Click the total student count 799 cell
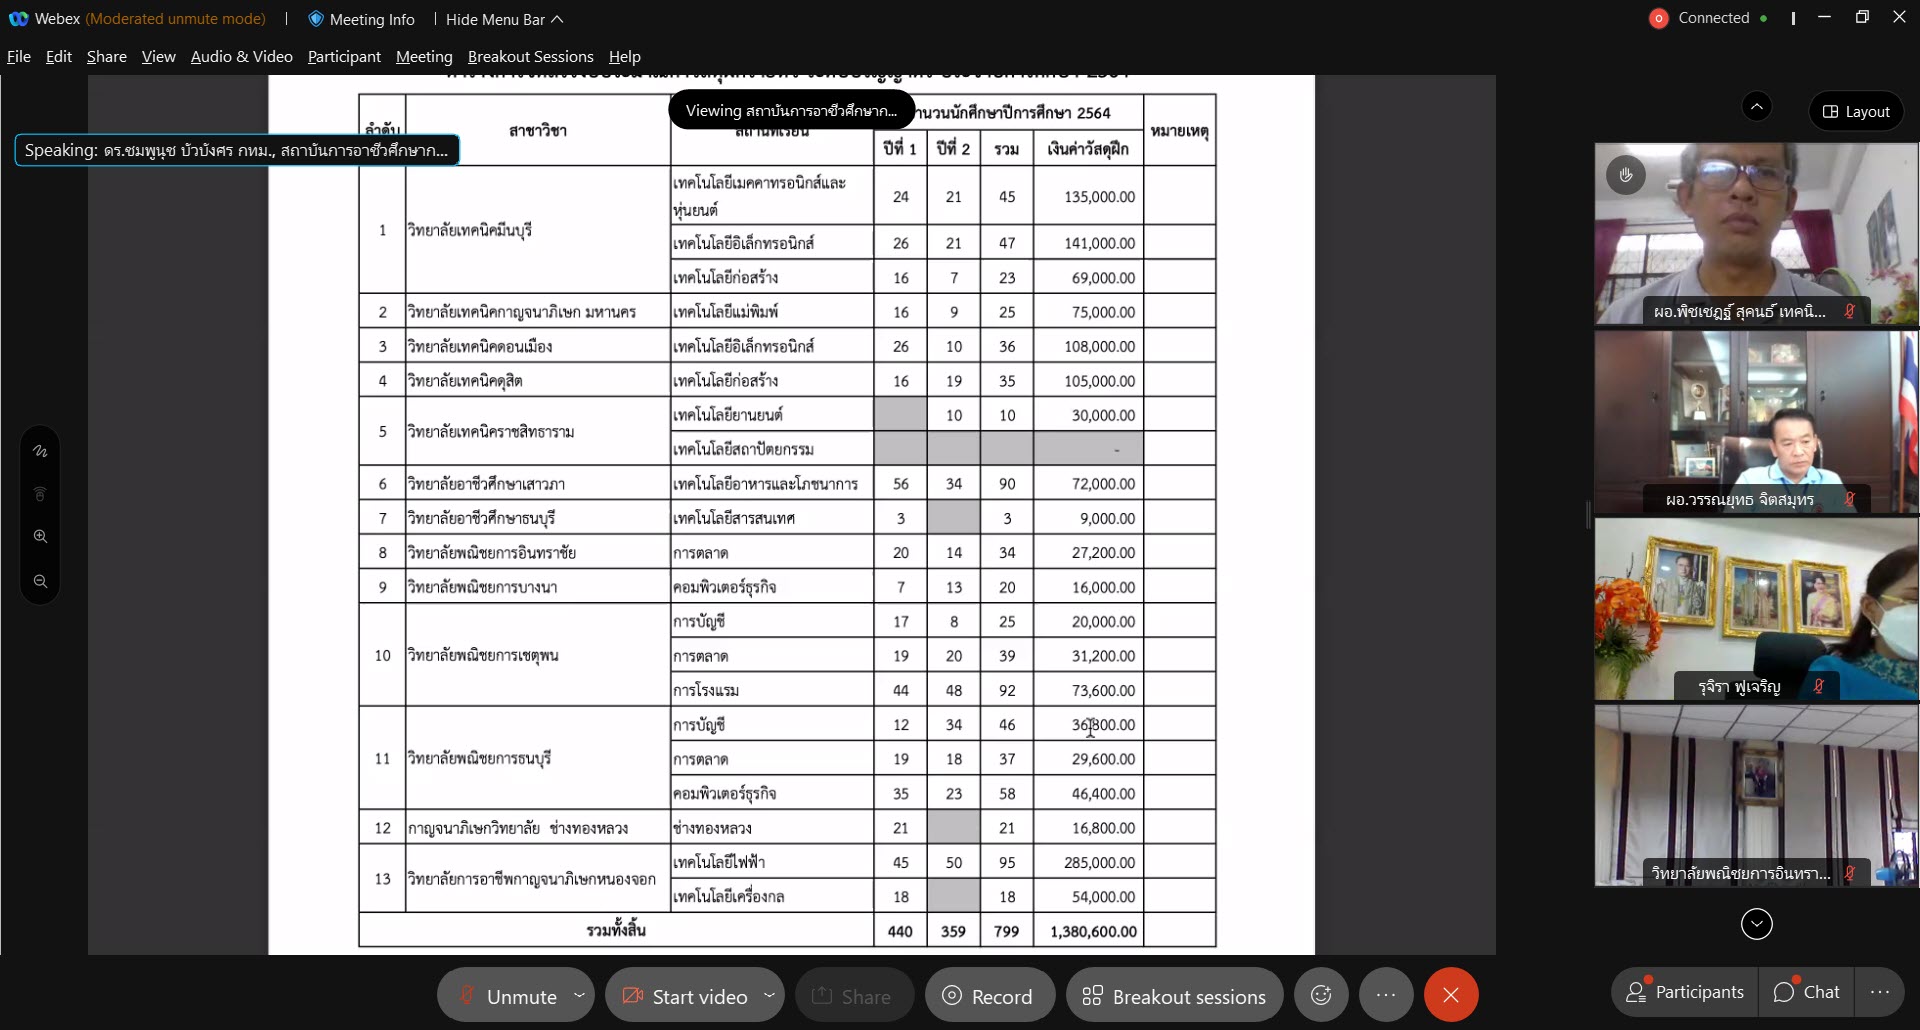 pos(1006,931)
